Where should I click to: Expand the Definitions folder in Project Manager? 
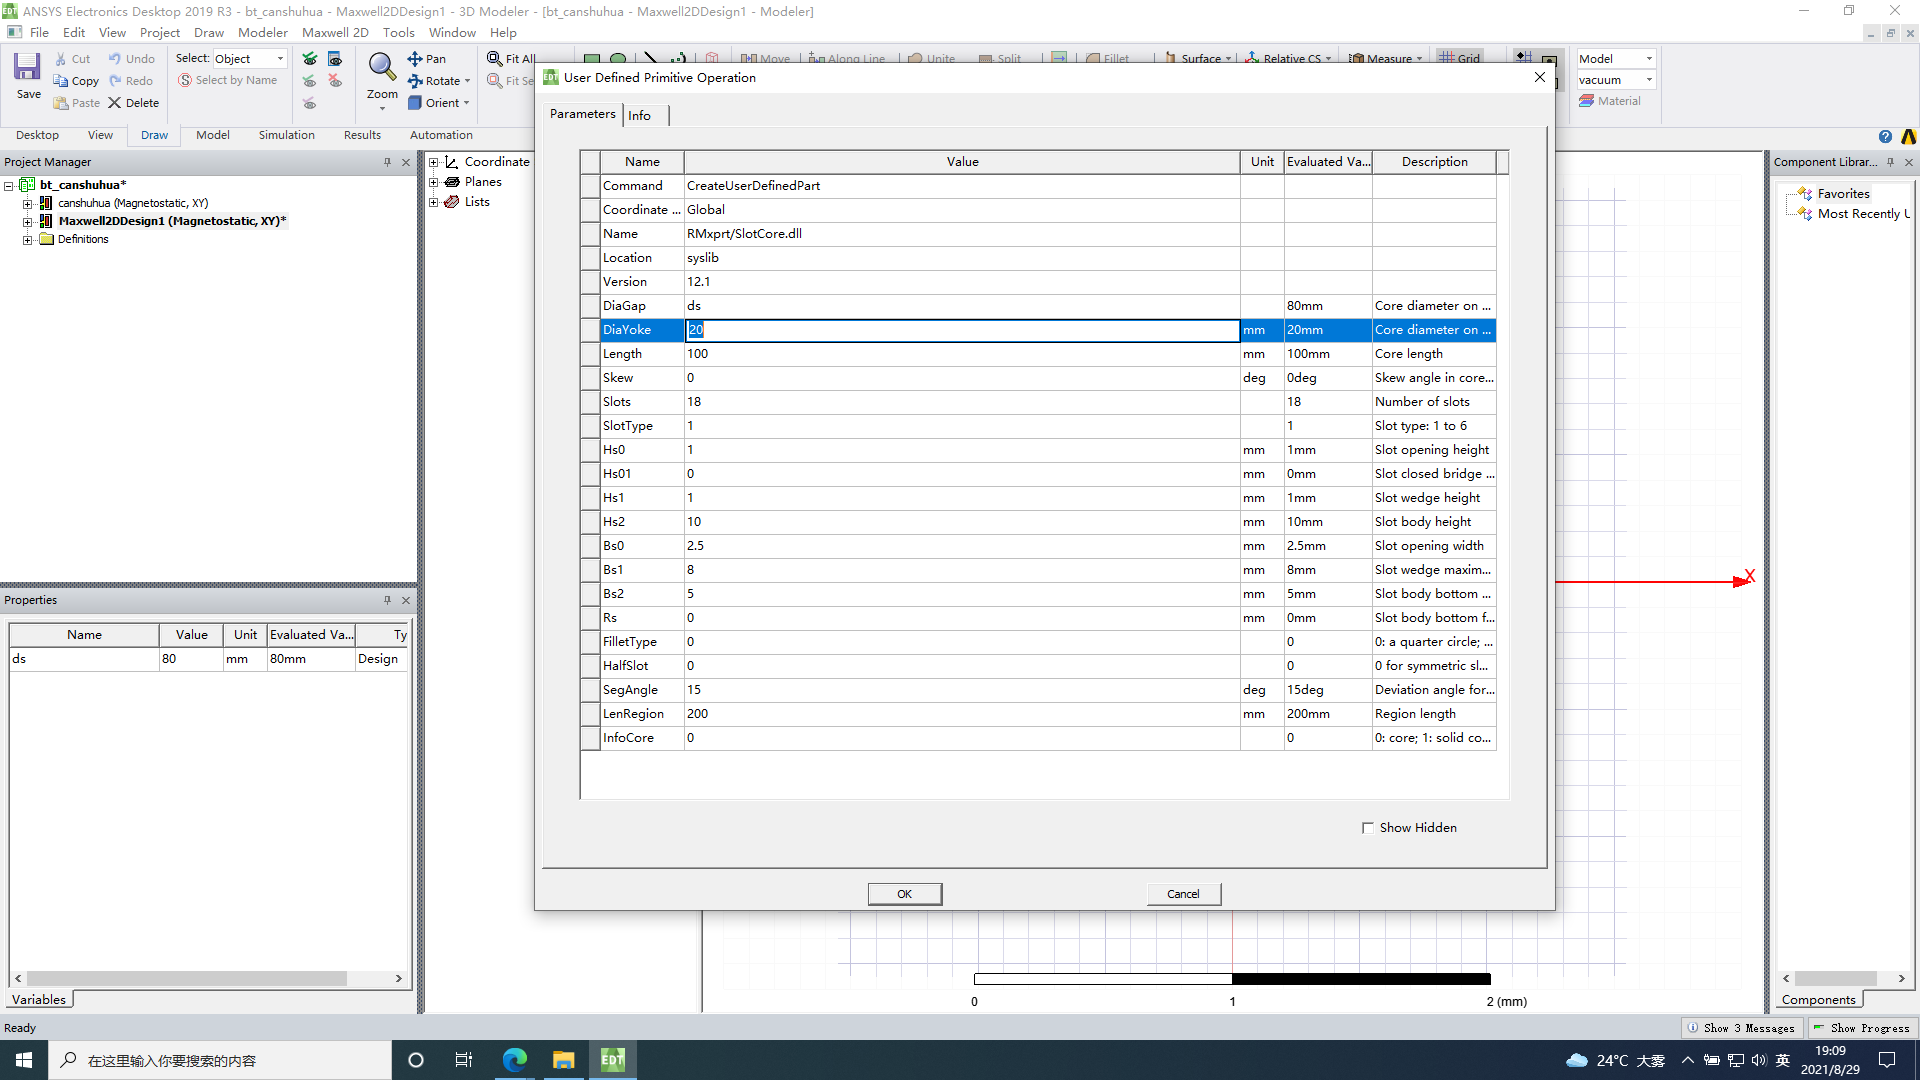tap(28, 240)
